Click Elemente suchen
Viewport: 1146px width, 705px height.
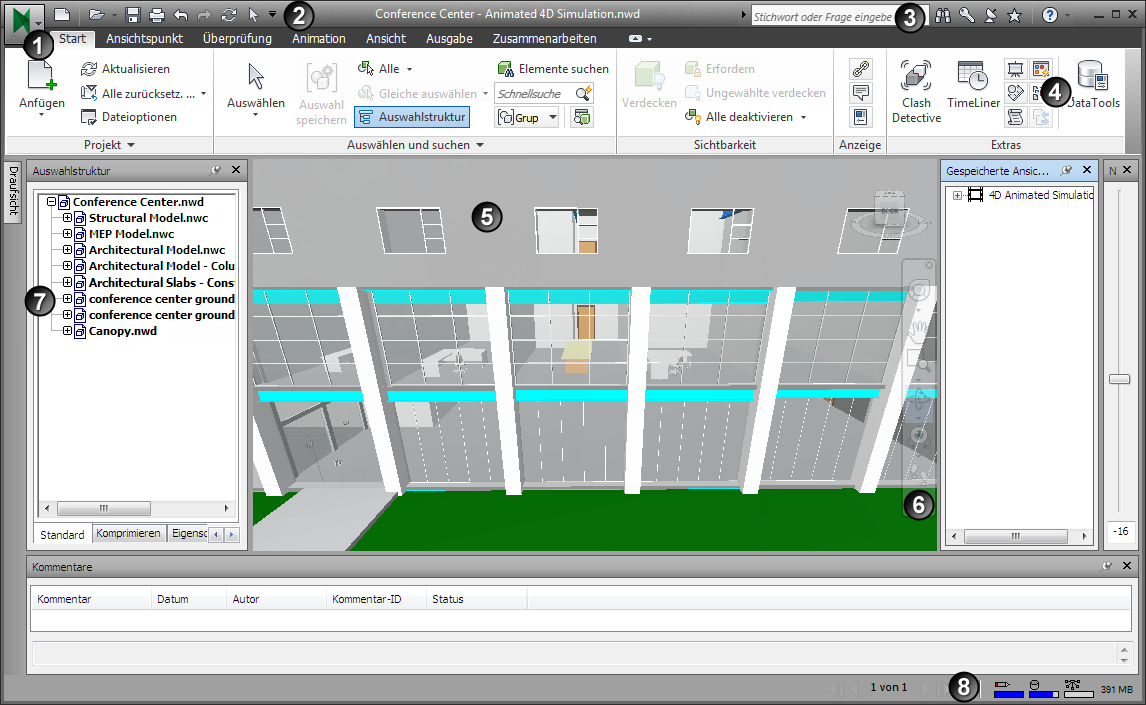pyautogui.click(x=553, y=69)
